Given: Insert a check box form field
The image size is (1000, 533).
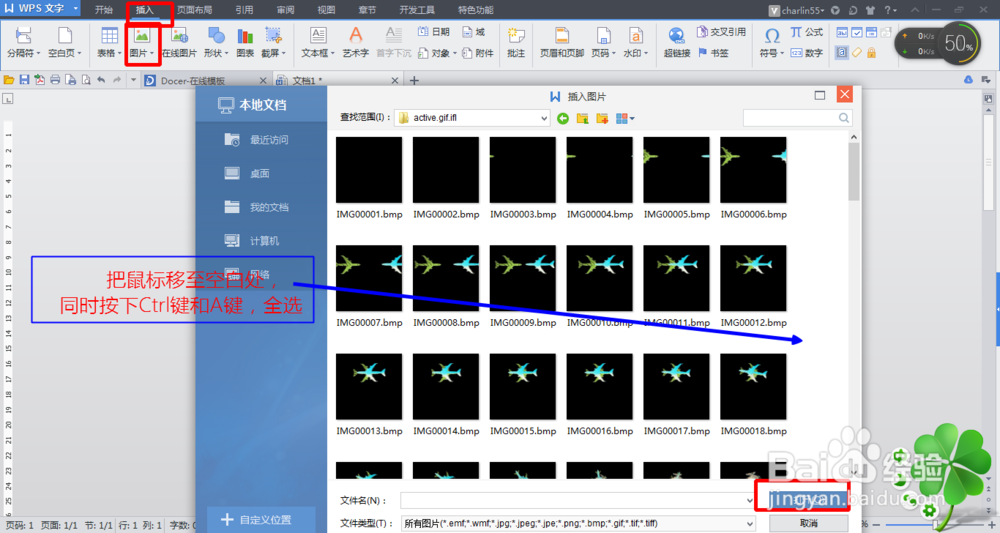Looking at the screenshot, I should (x=857, y=33).
